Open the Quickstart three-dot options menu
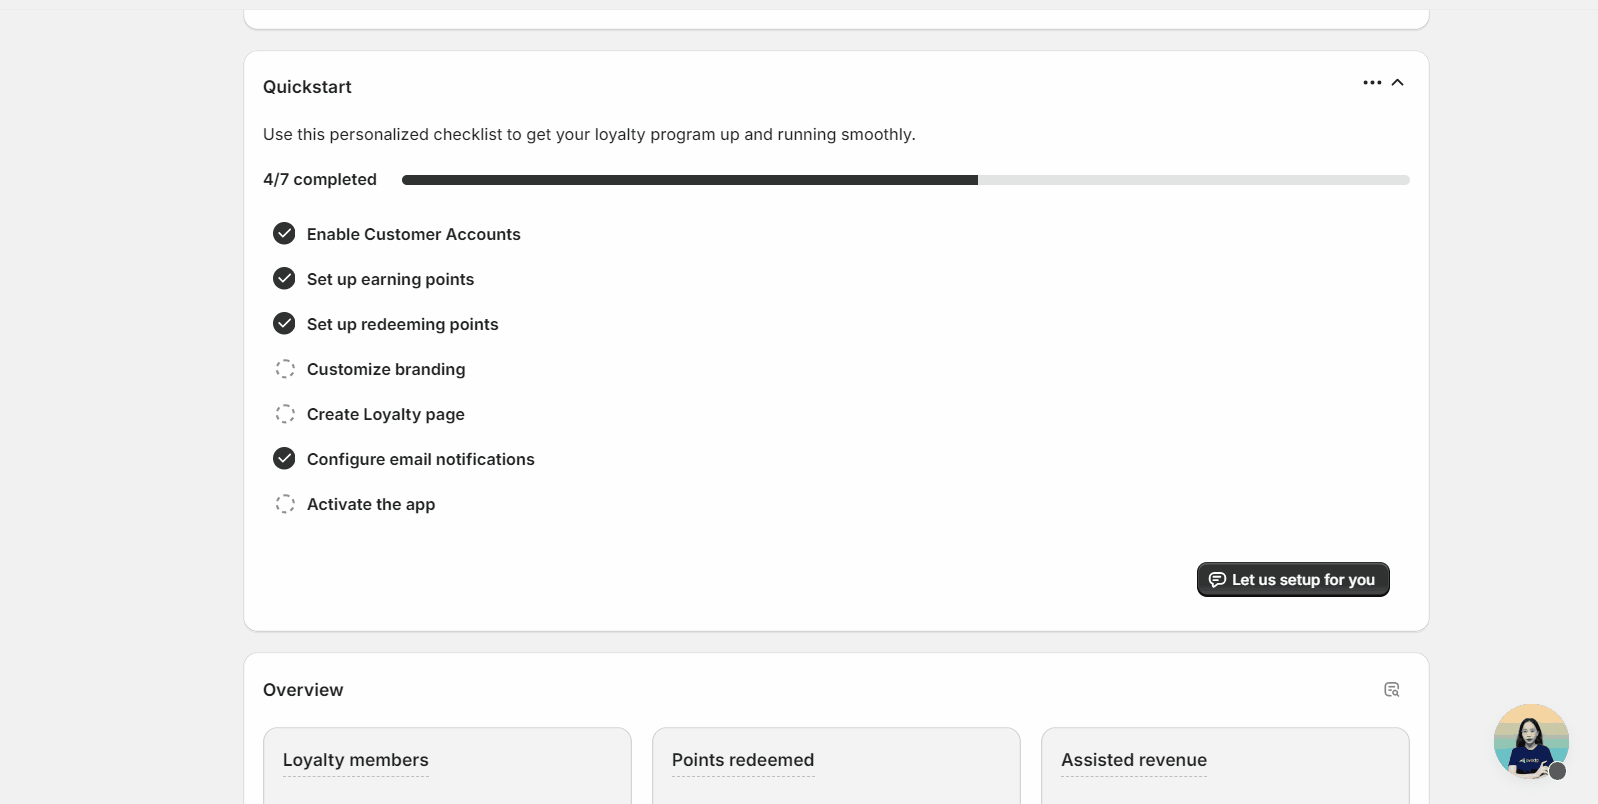This screenshot has height=804, width=1598. tap(1371, 83)
